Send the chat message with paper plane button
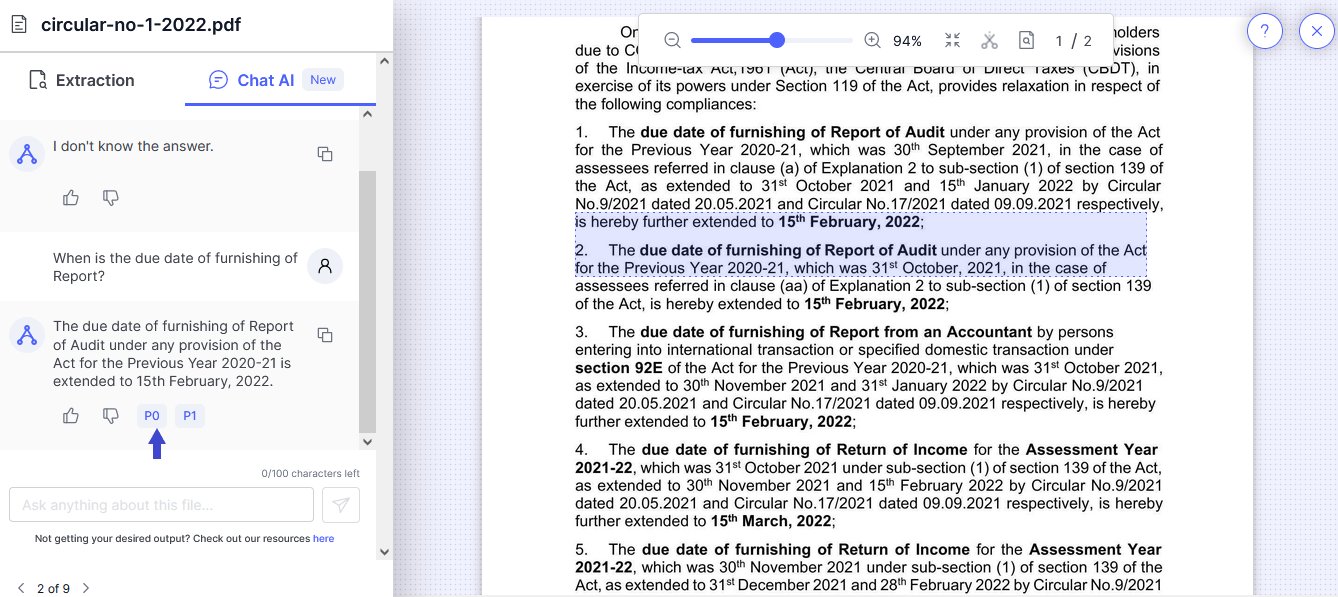The width and height of the screenshot is (1338, 597). click(x=341, y=505)
